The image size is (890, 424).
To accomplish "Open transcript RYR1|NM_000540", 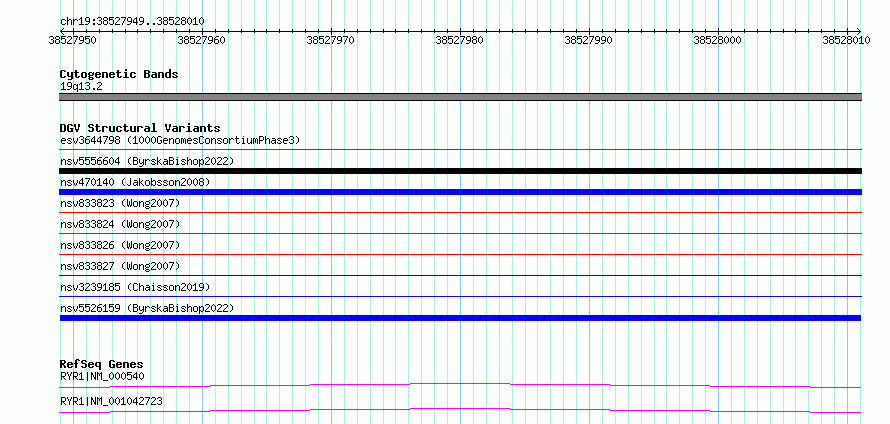I will pos(102,376).
